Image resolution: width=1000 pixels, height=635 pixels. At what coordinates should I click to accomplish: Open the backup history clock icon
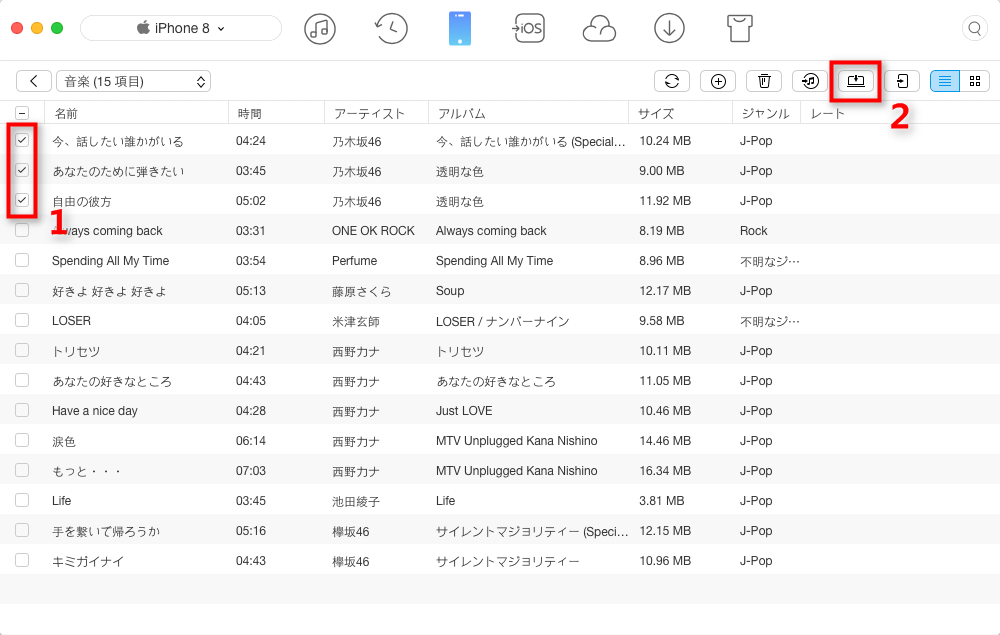click(x=390, y=29)
